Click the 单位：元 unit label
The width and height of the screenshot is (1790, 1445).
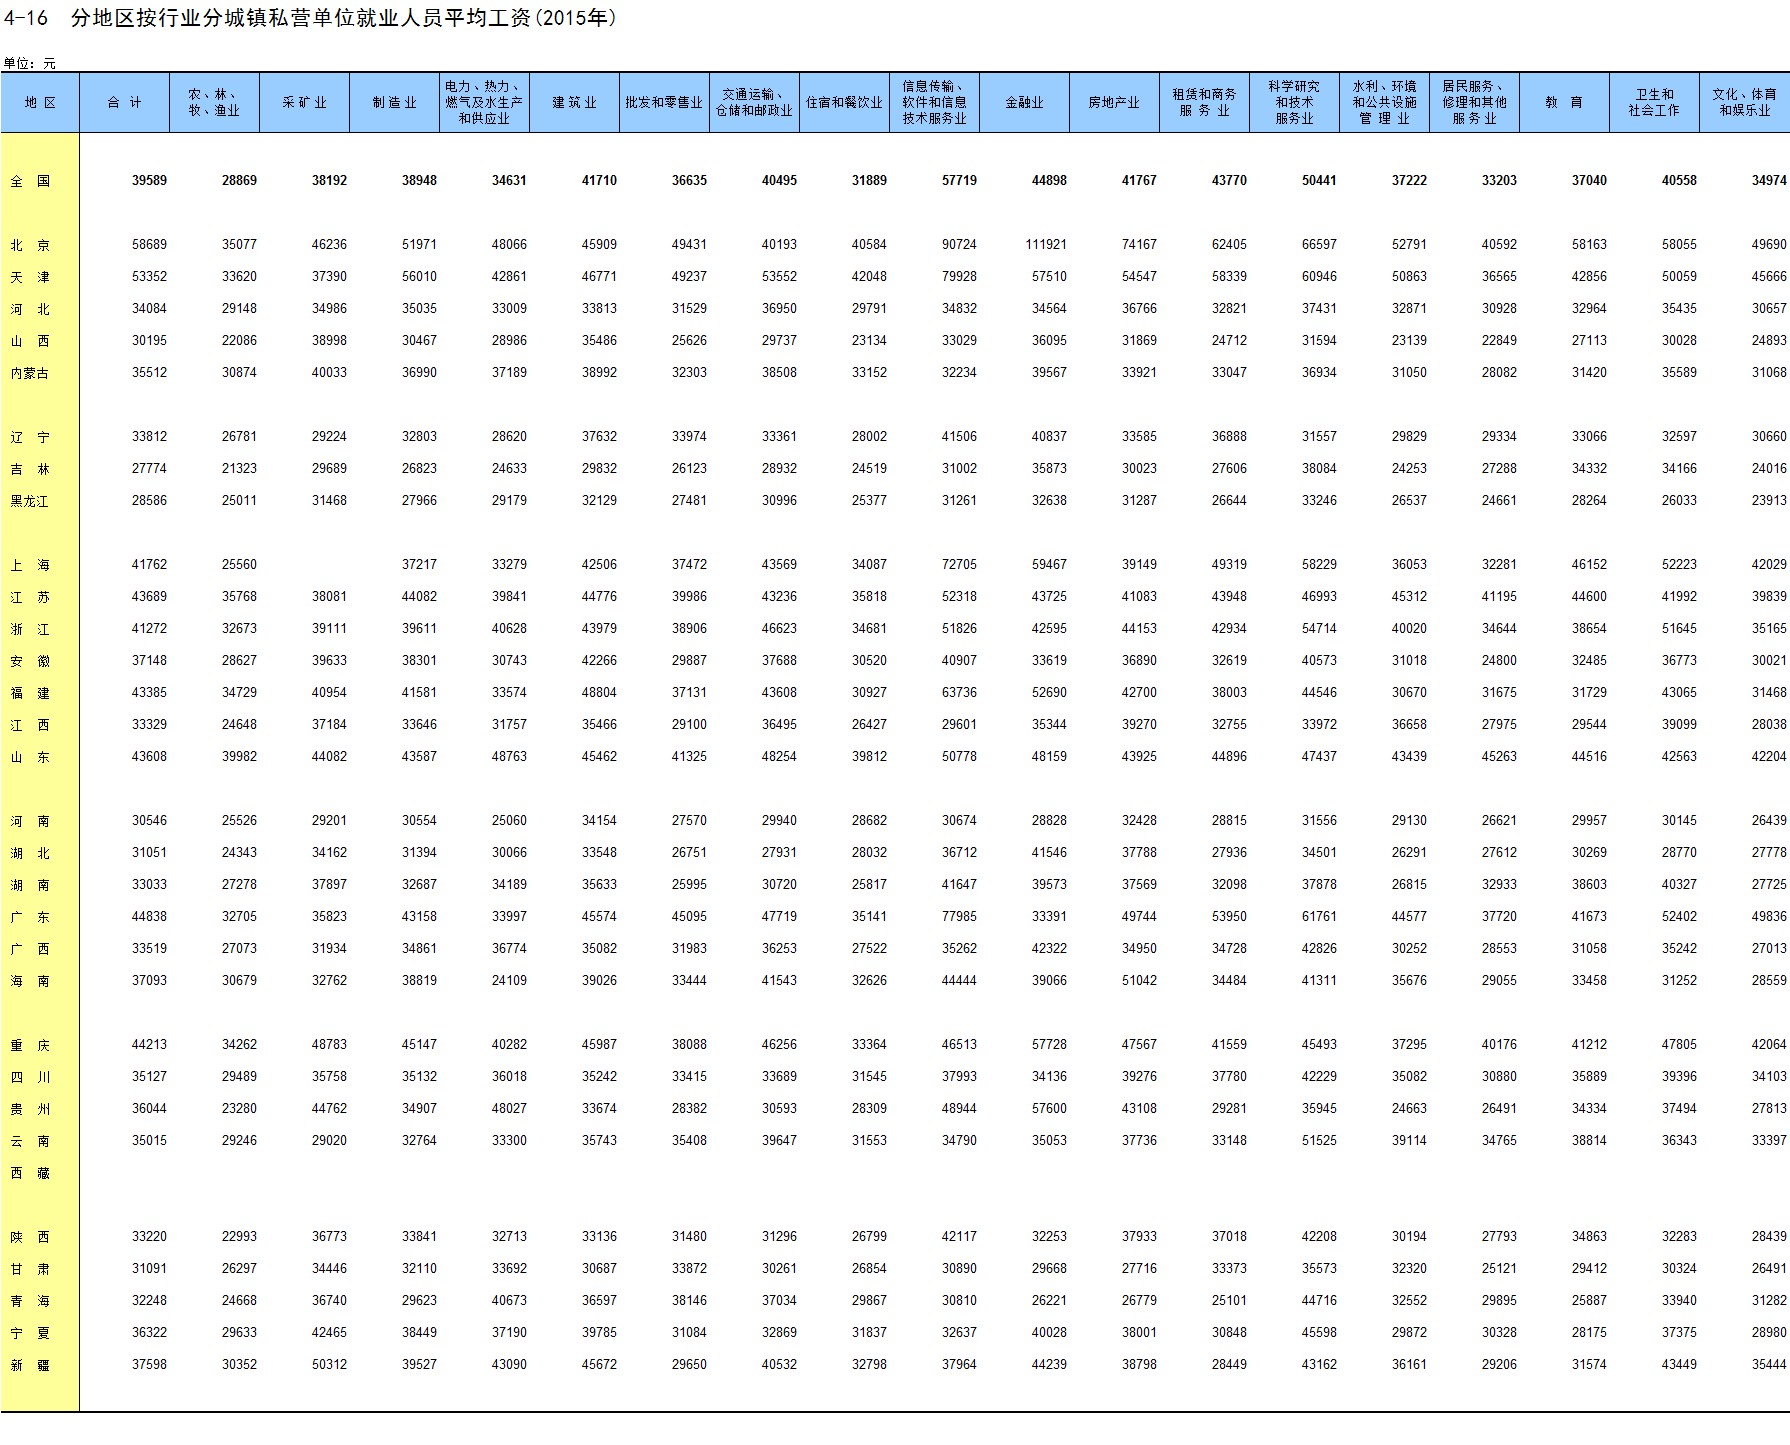29,63
